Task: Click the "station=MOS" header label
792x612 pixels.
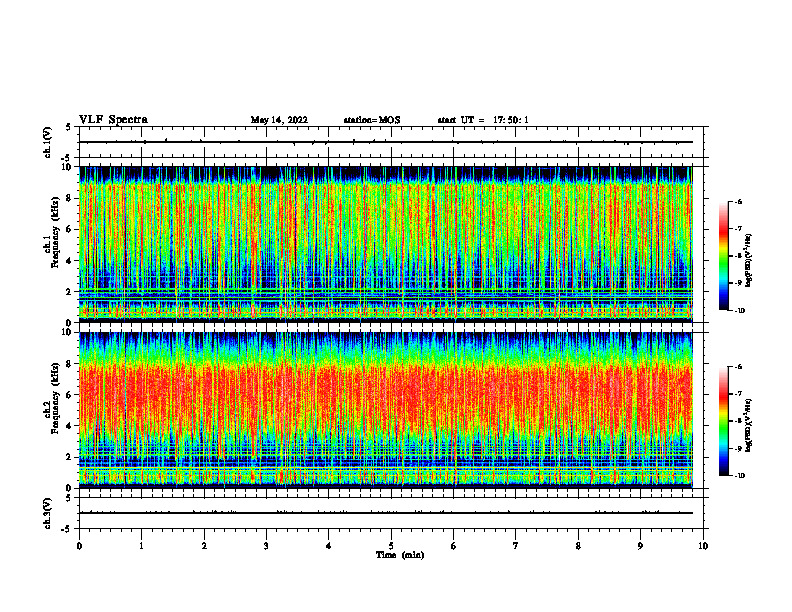Action: pyautogui.click(x=372, y=120)
